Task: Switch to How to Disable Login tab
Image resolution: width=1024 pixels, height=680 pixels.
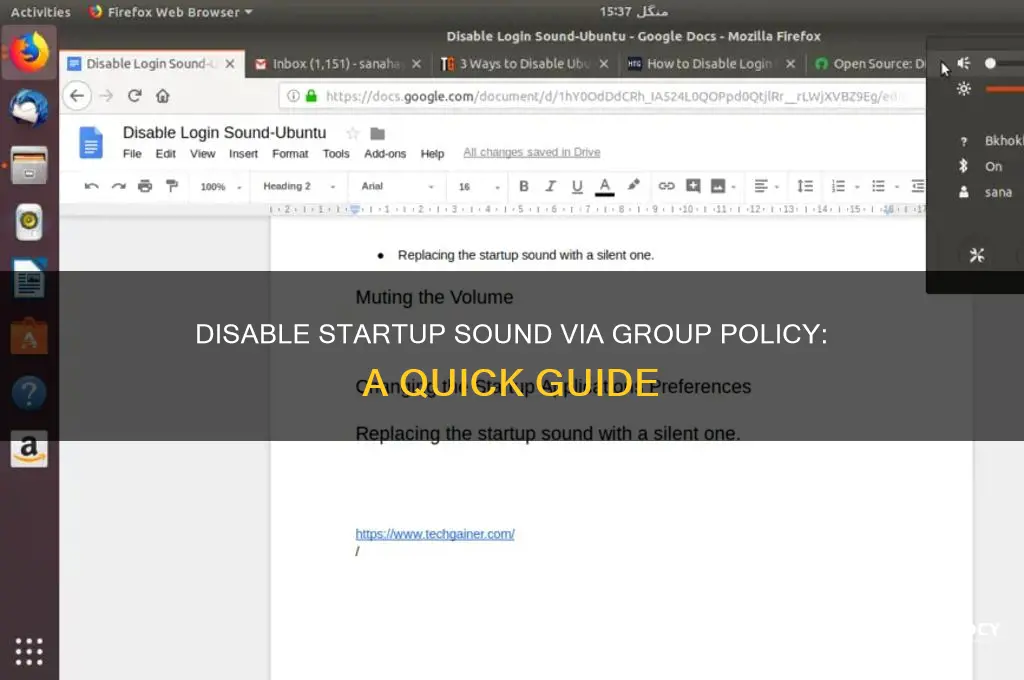Action: tap(709, 64)
